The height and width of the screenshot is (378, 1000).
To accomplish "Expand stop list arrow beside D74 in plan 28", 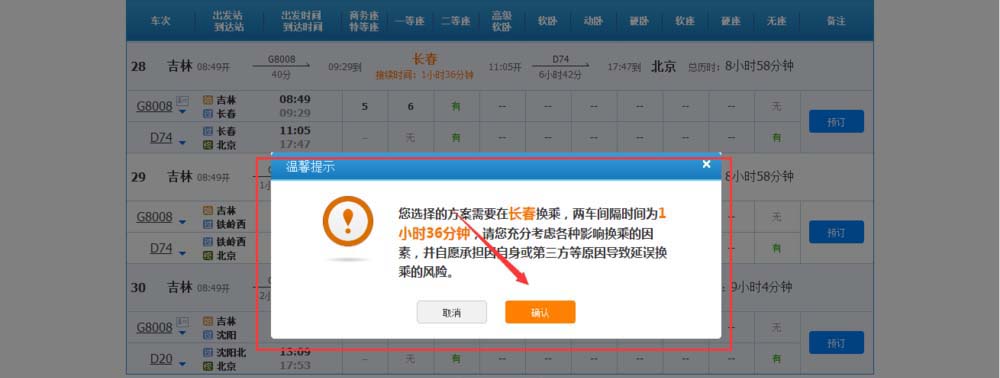I will [x=182, y=143].
